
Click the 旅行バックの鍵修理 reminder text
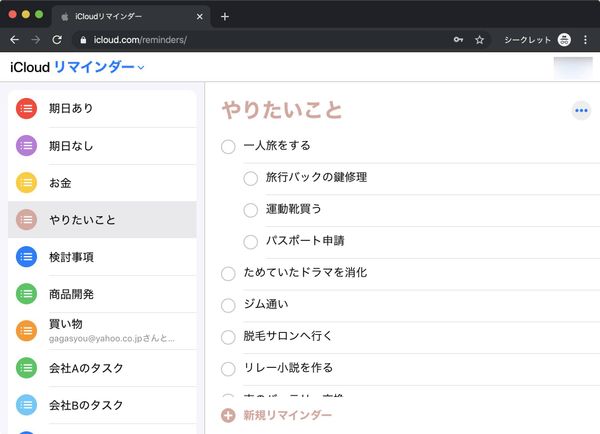316,177
